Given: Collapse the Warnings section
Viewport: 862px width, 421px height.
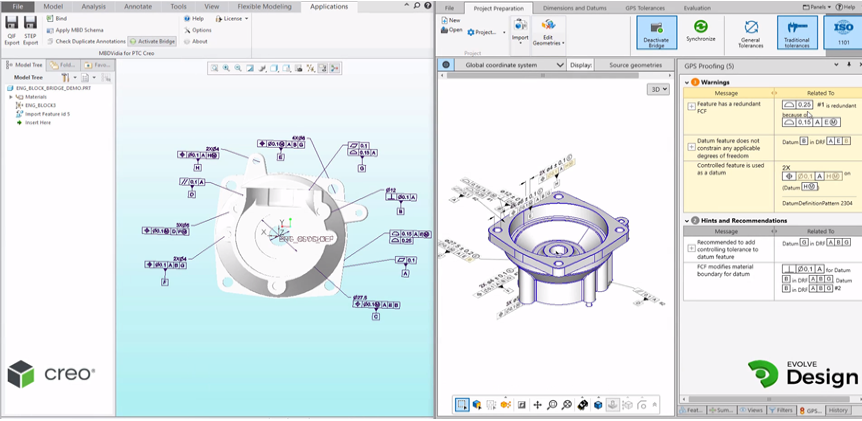Looking at the screenshot, I should pos(687,82).
